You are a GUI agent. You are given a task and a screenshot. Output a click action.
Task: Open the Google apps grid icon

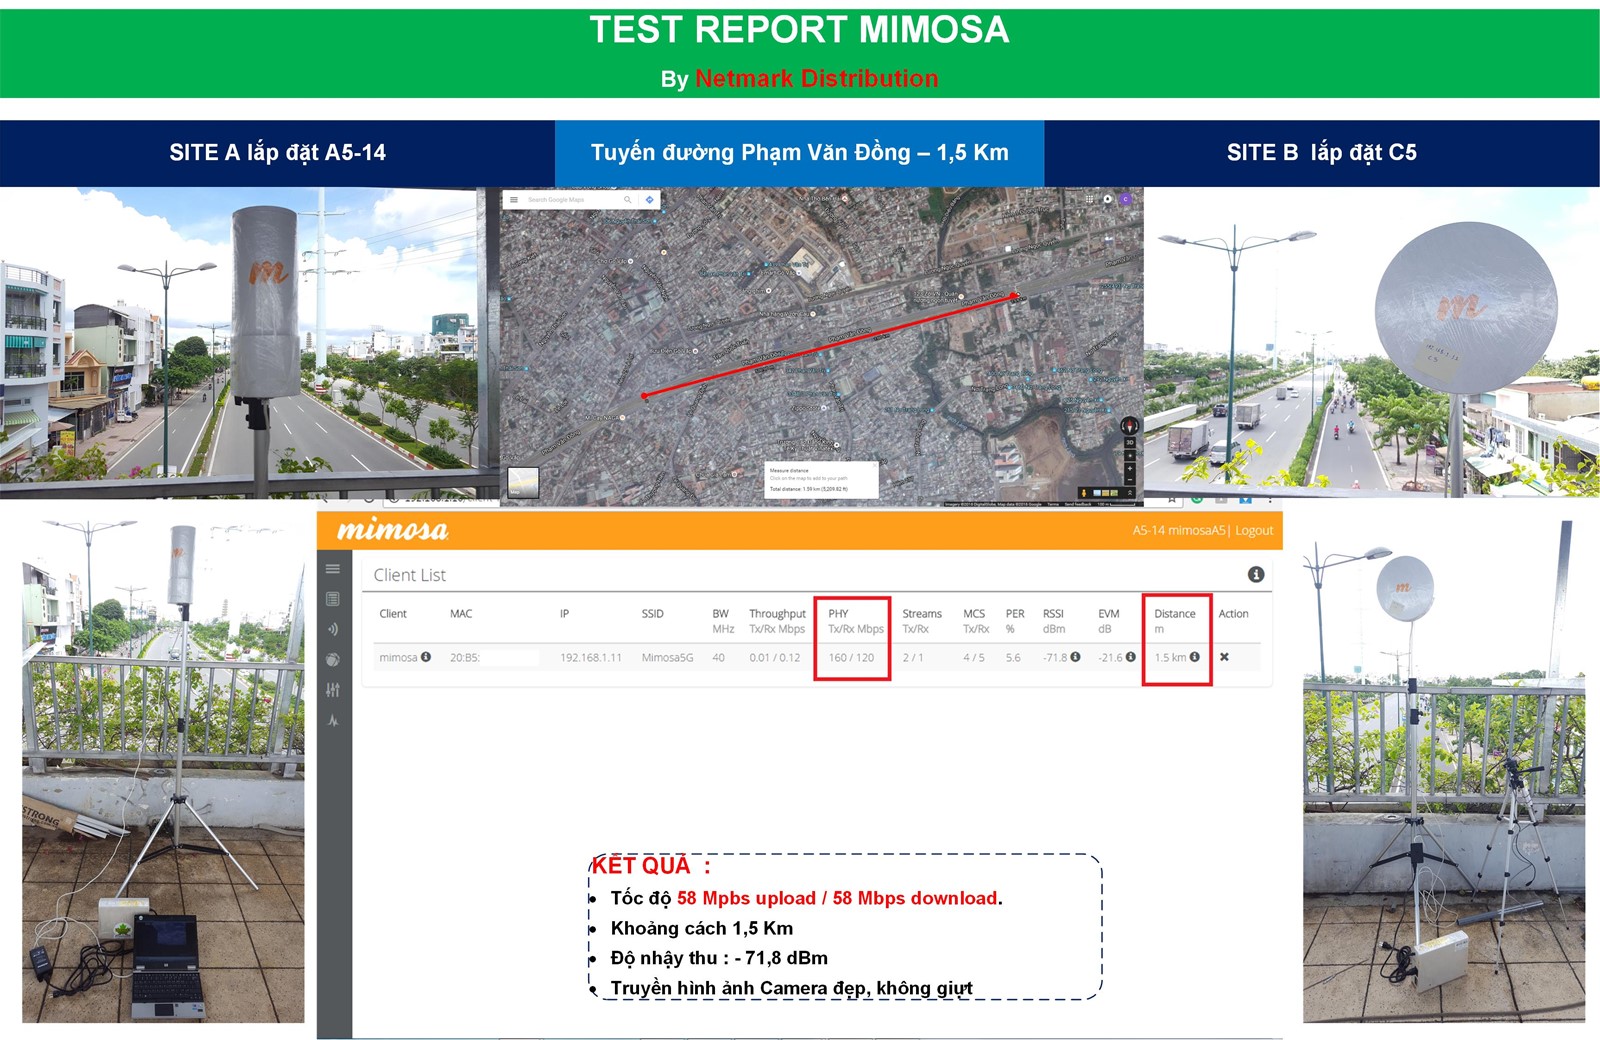[1089, 199]
